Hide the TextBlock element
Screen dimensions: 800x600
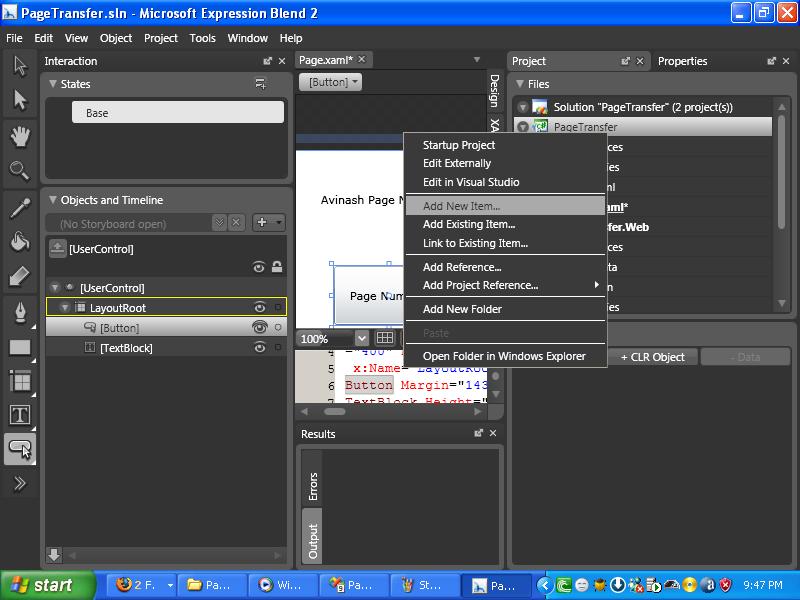260,347
